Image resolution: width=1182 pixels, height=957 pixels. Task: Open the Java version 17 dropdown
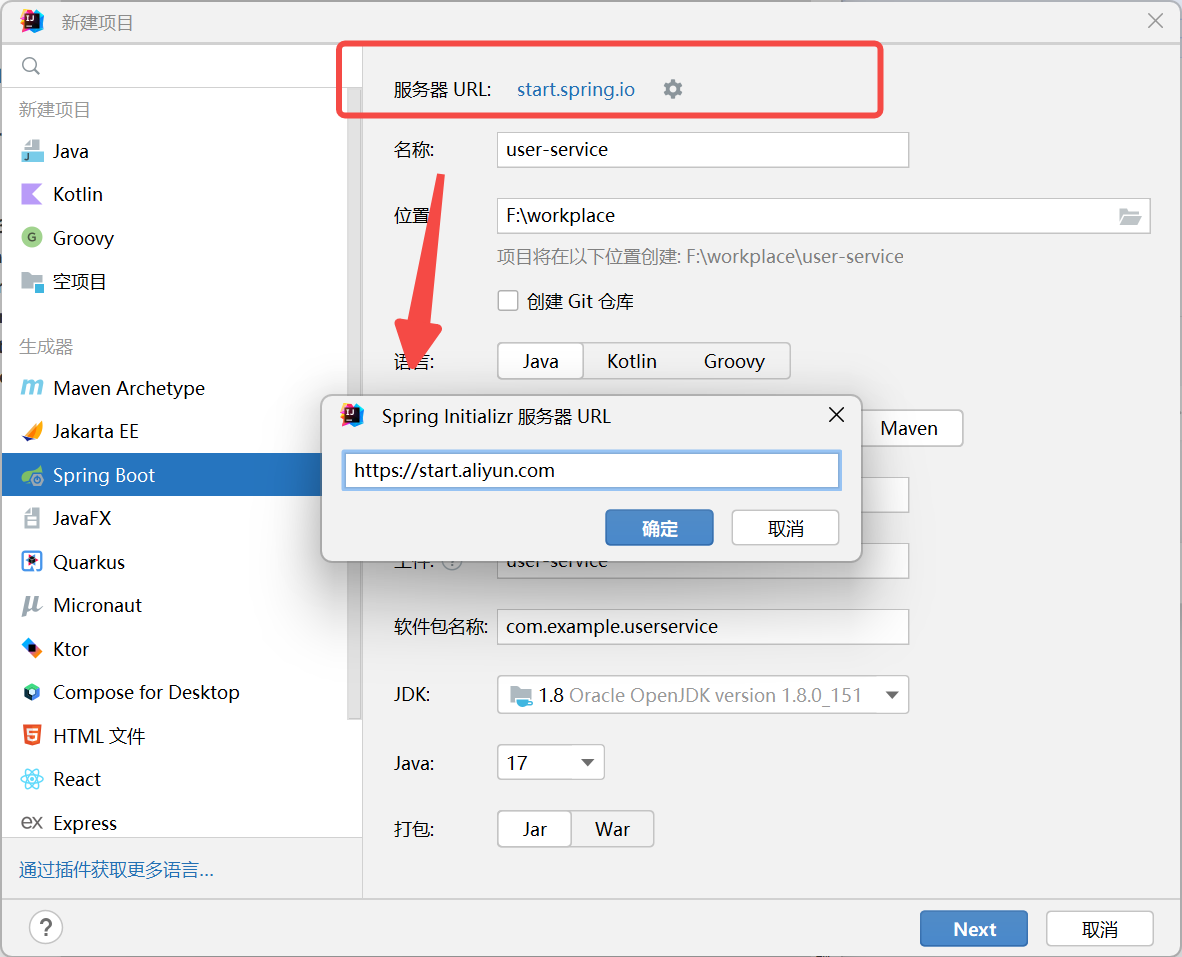pos(550,763)
